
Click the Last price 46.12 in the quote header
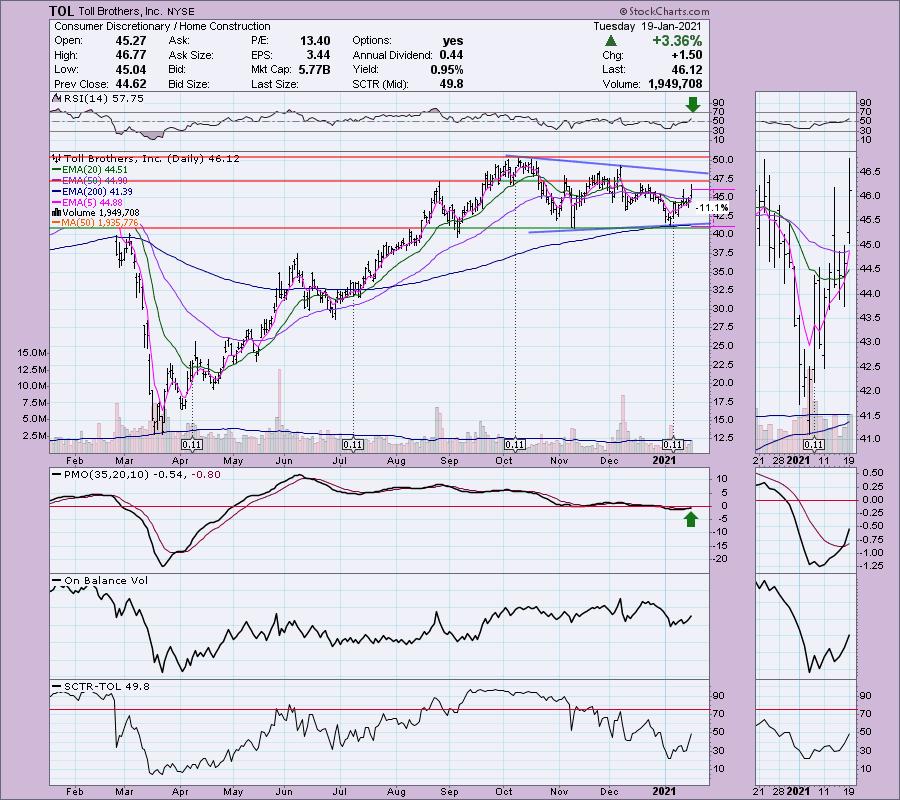tap(687, 69)
